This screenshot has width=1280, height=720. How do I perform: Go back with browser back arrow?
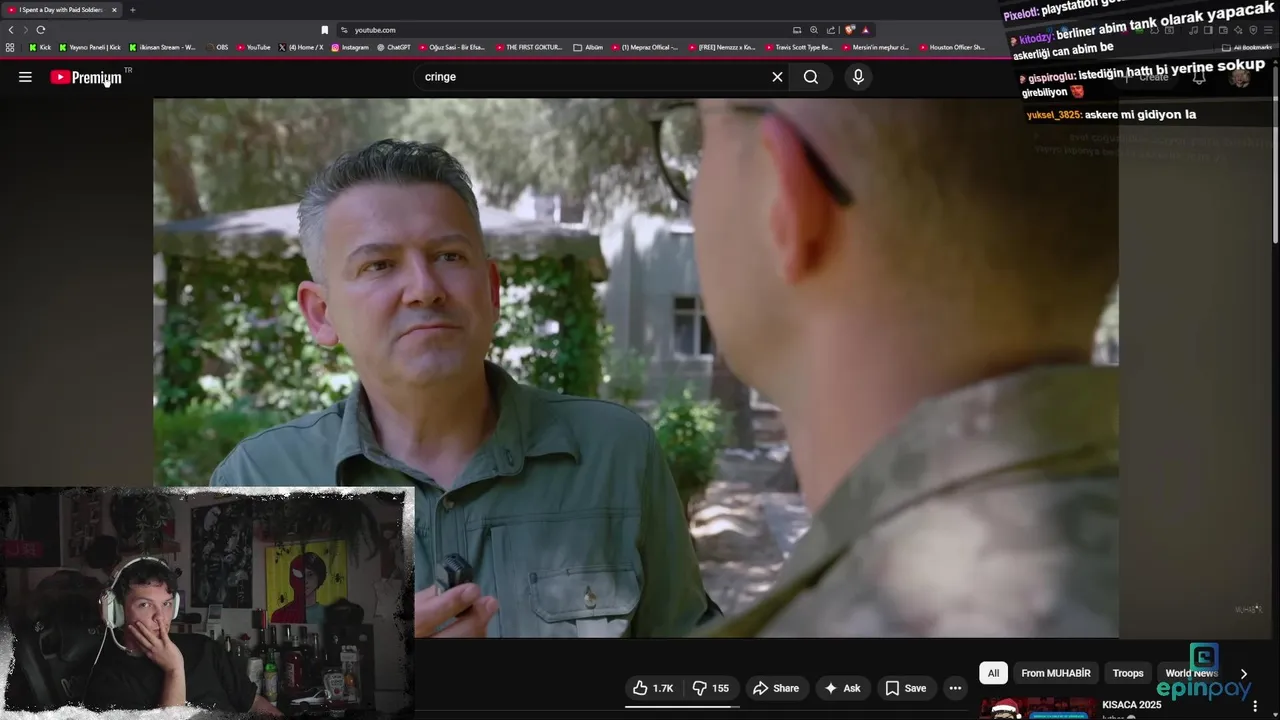point(11,30)
